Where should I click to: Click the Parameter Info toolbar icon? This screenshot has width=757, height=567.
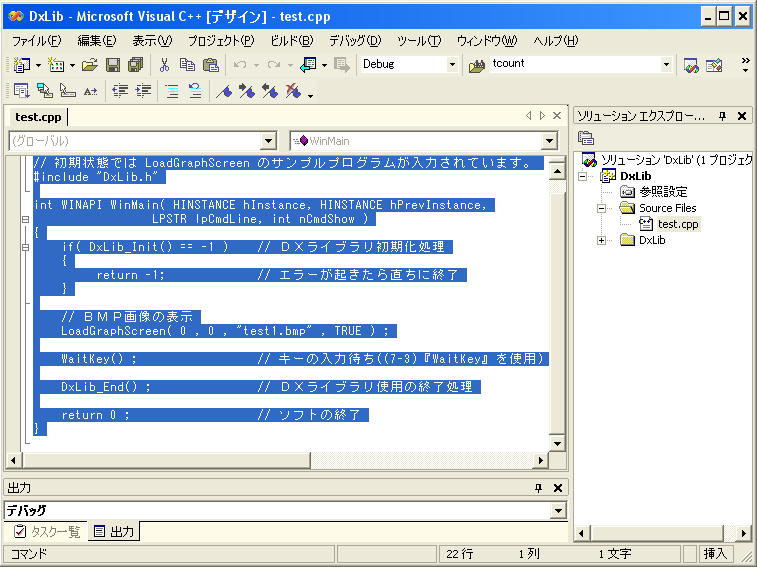[45, 91]
